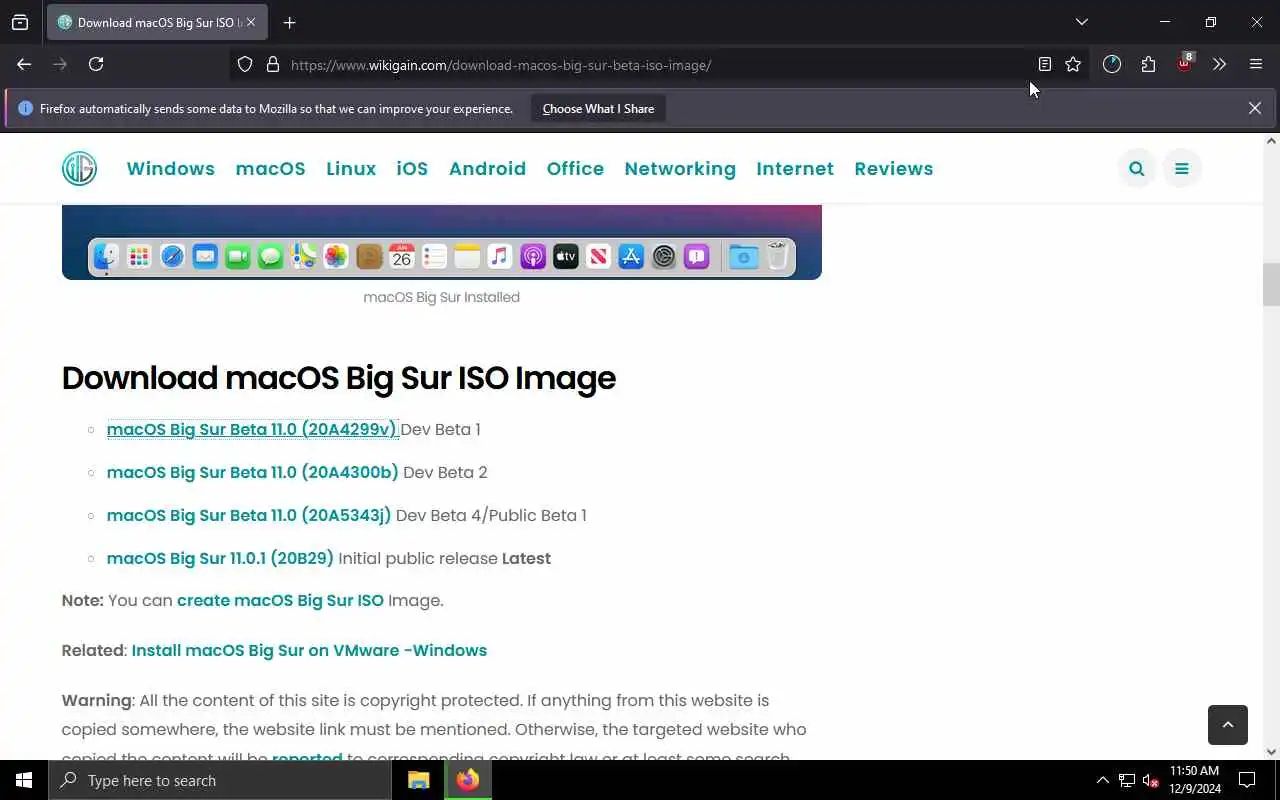Click Choose What I Share button
Screen dimensions: 1280x800
point(598,108)
